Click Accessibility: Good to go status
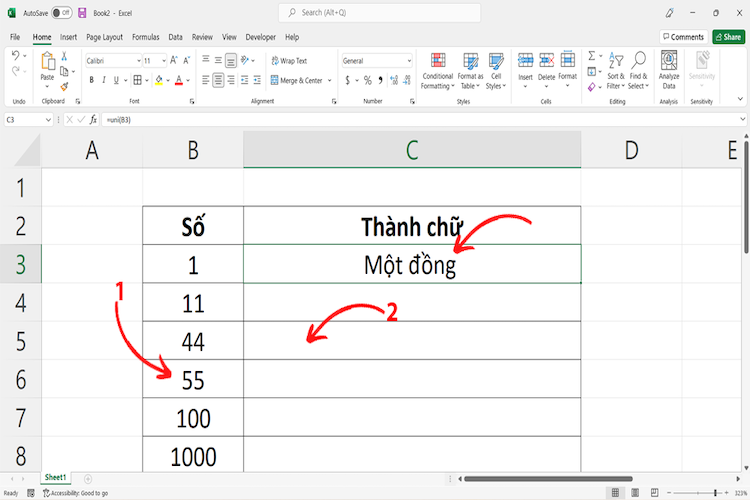 coord(76,493)
